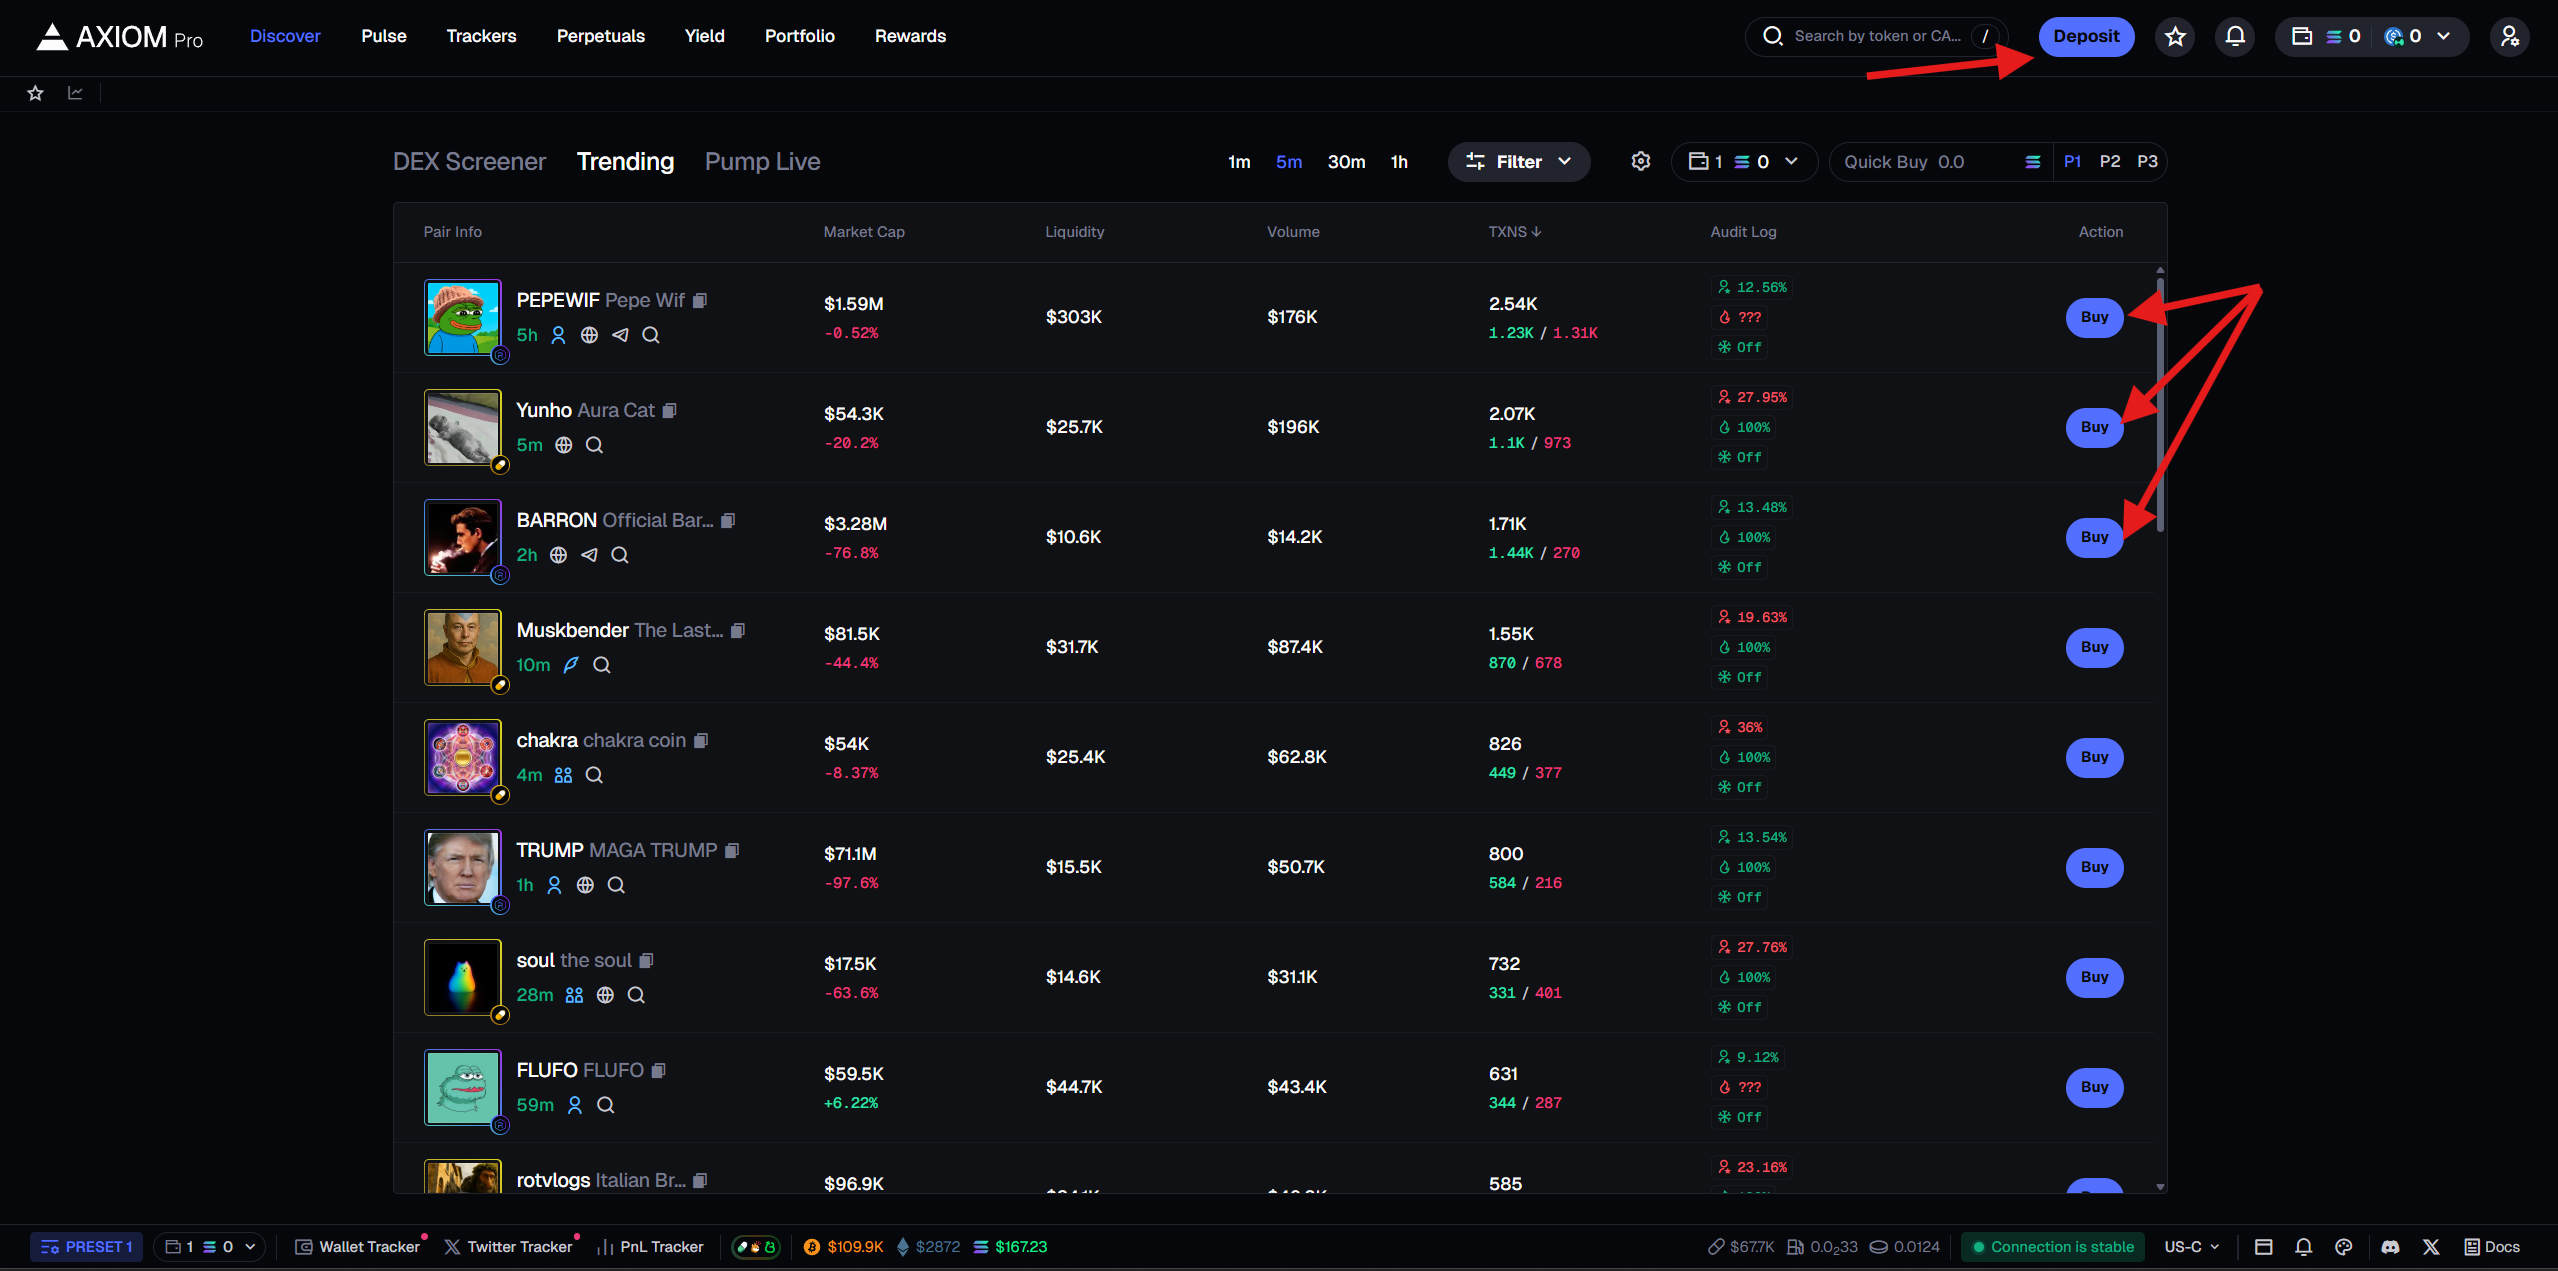2558x1271 pixels.
Task: Go to Perpetuals page
Action: coord(601,36)
